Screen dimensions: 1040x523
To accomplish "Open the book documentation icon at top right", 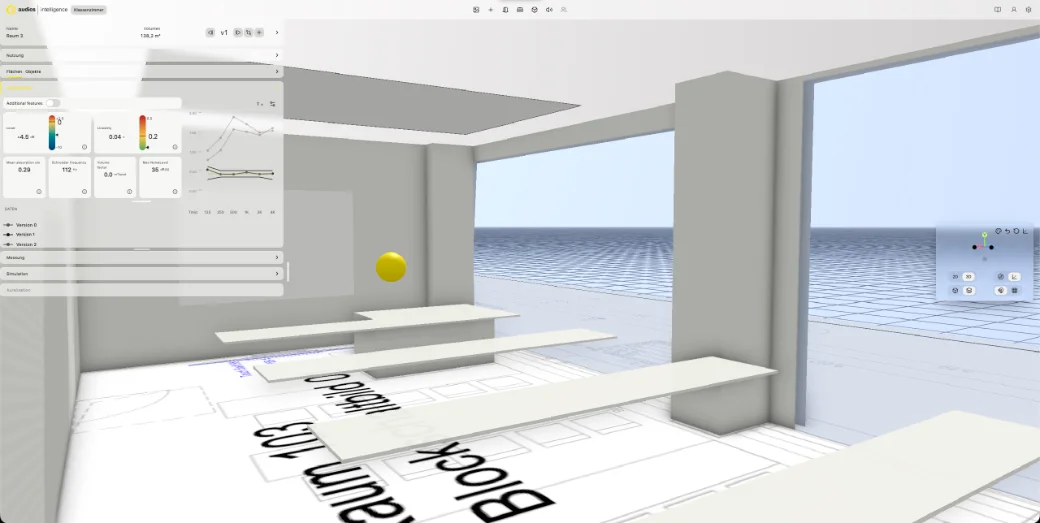I will 998,10.
